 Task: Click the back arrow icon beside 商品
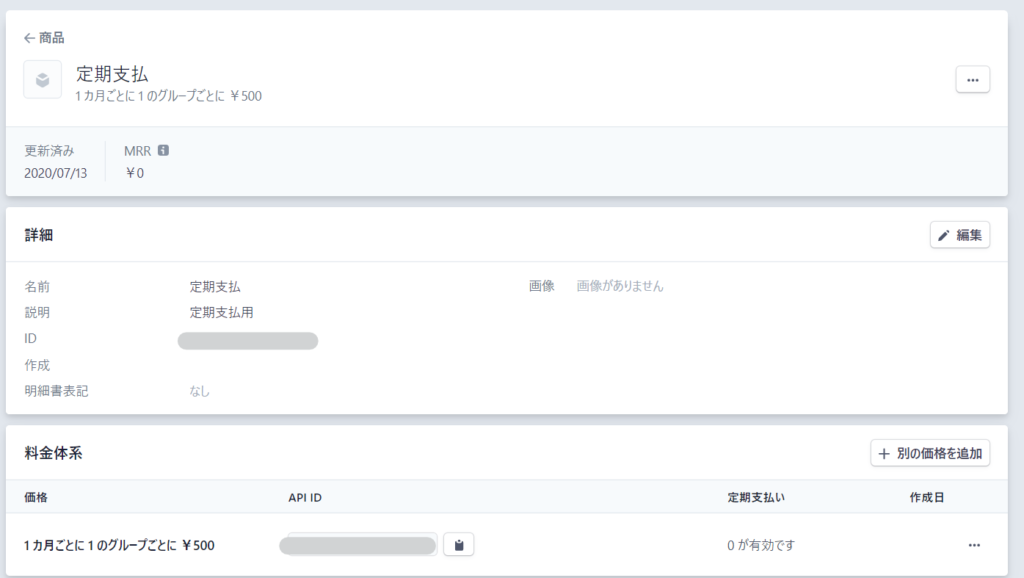tap(29, 38)
